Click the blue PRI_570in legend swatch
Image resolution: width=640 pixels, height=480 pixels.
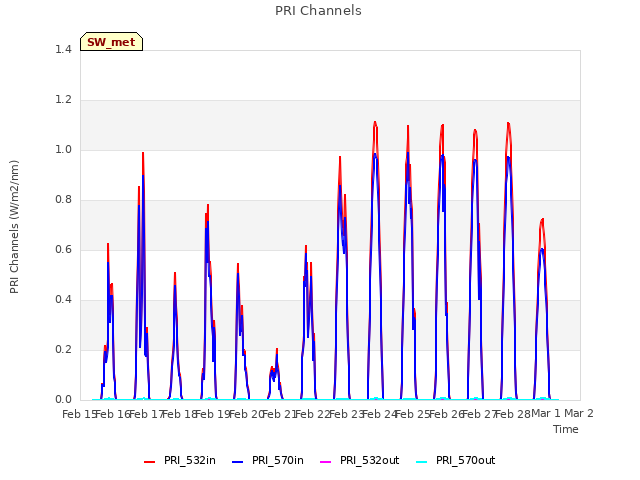click(x=238, y=462)
